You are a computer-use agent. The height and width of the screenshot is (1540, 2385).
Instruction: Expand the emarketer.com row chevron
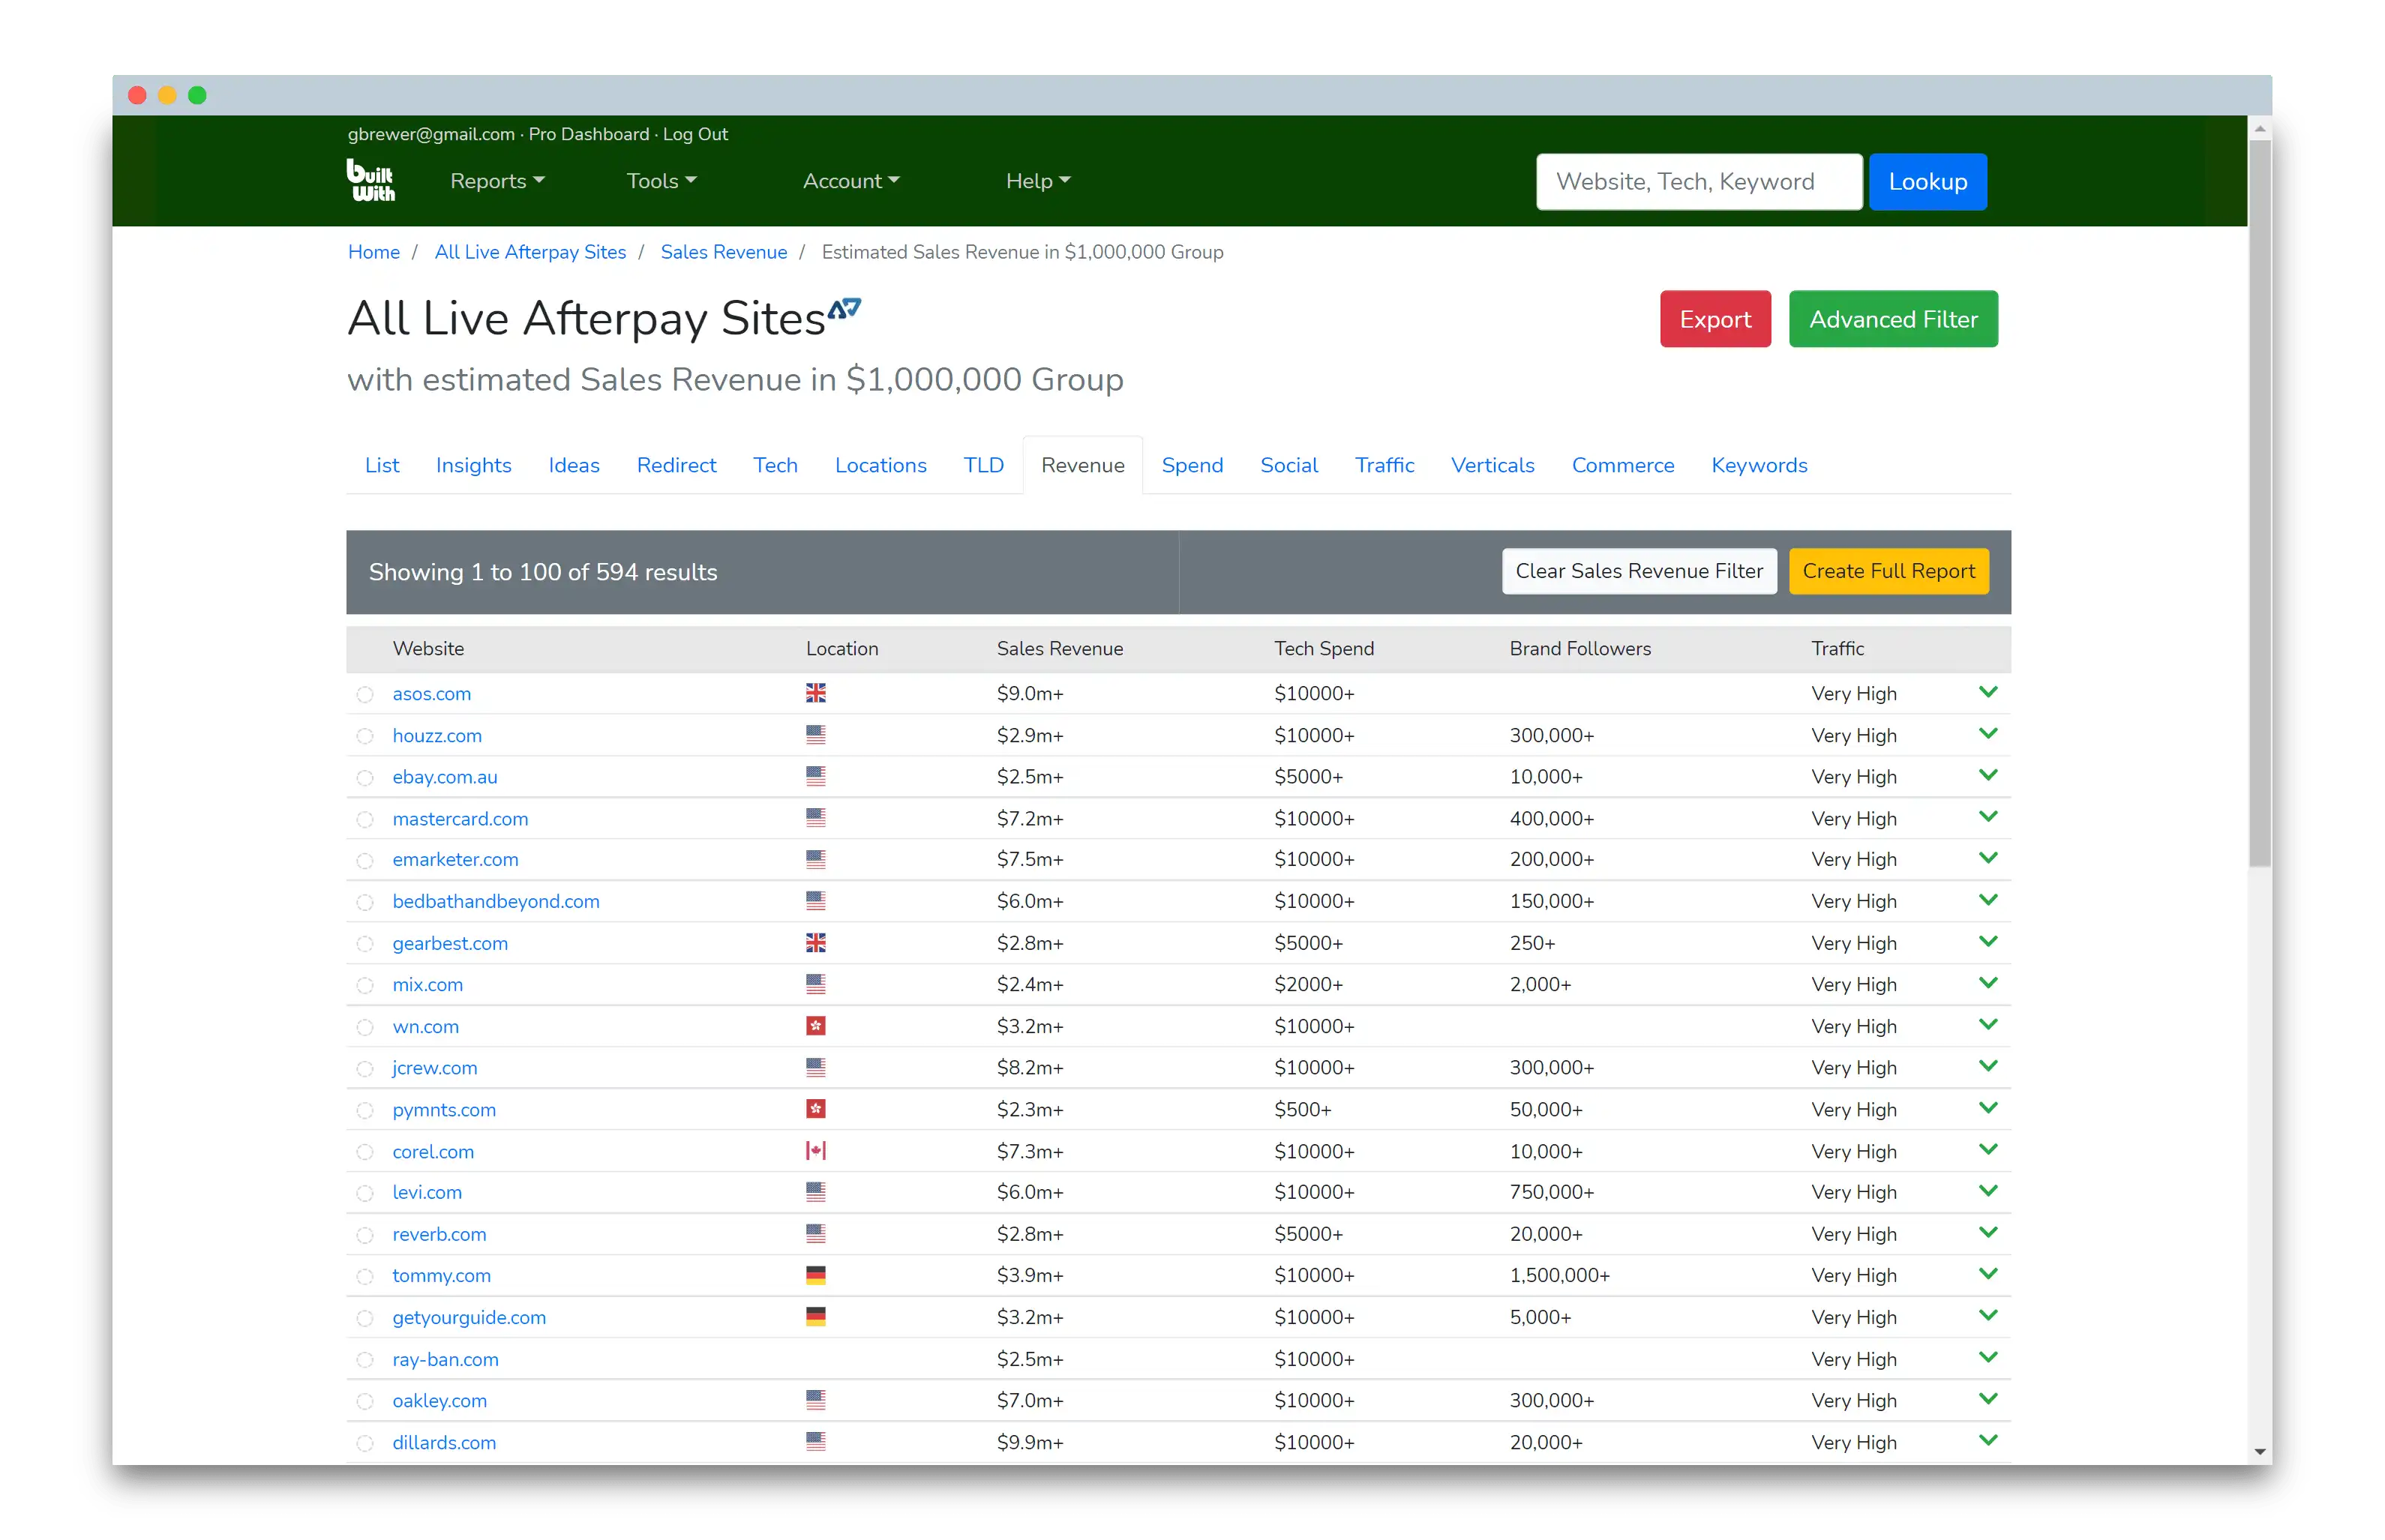pyautogui.click(x=1988, y=858)
